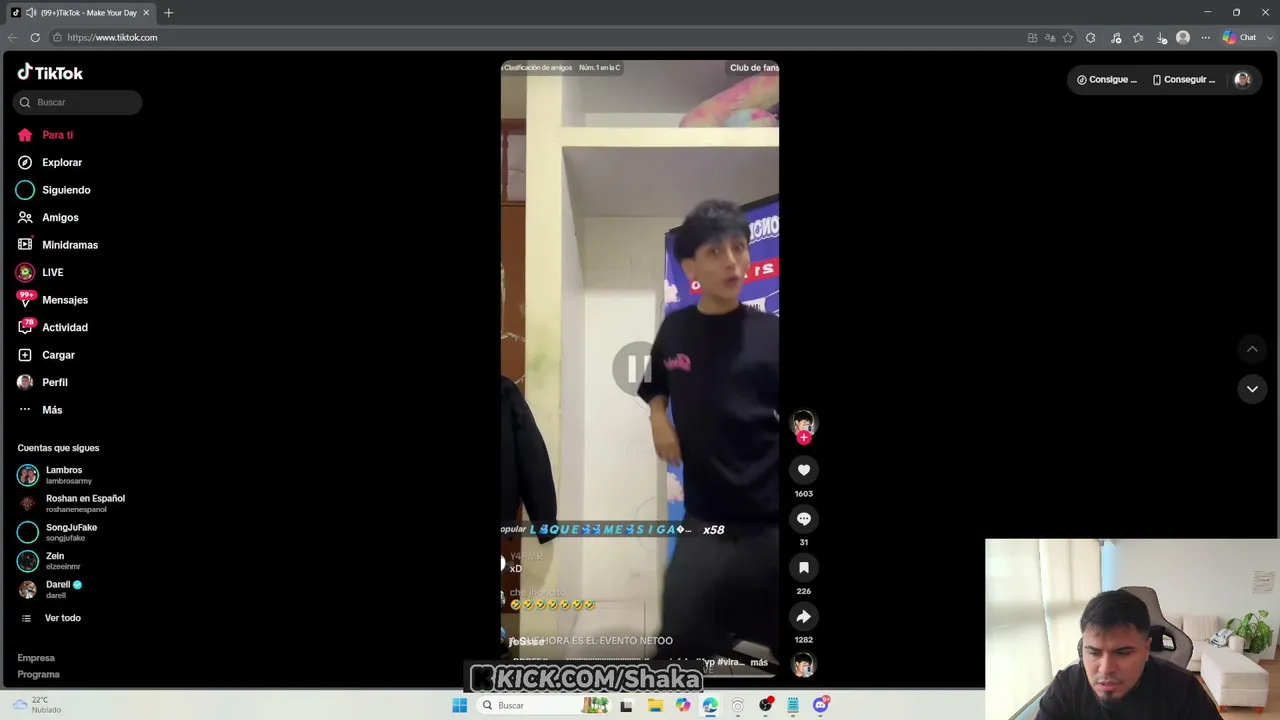
Task: Open the Siguiendo feed
Action: click(x=53, y=190)
